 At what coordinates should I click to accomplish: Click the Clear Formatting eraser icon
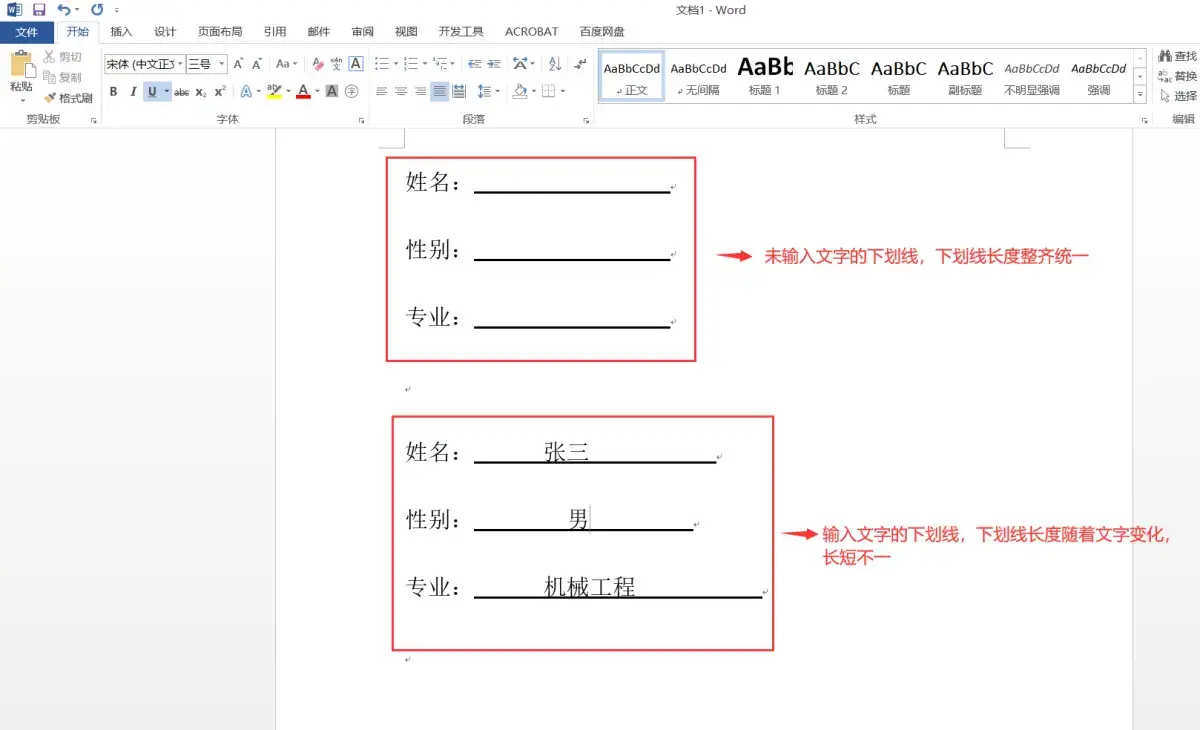point(318,64)
